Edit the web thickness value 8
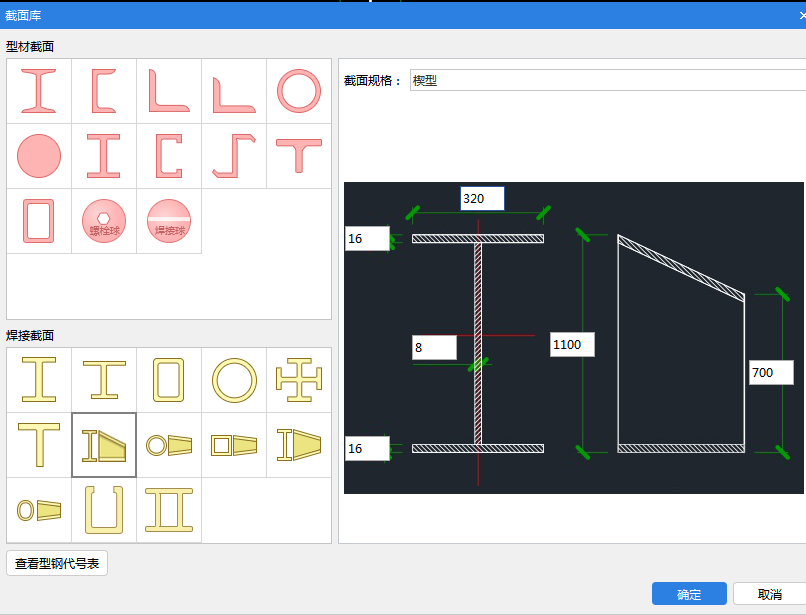The image size is (806, 615). click(434, 348)
